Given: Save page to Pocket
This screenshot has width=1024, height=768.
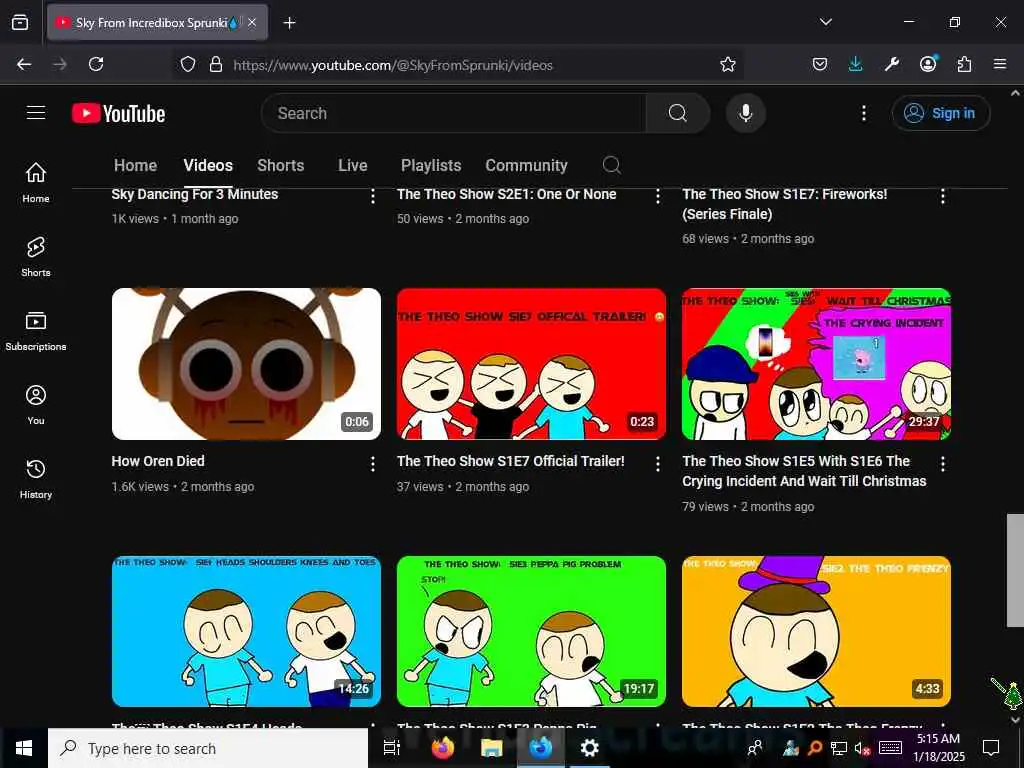Looking at the screenshot, I should point(820,64).
